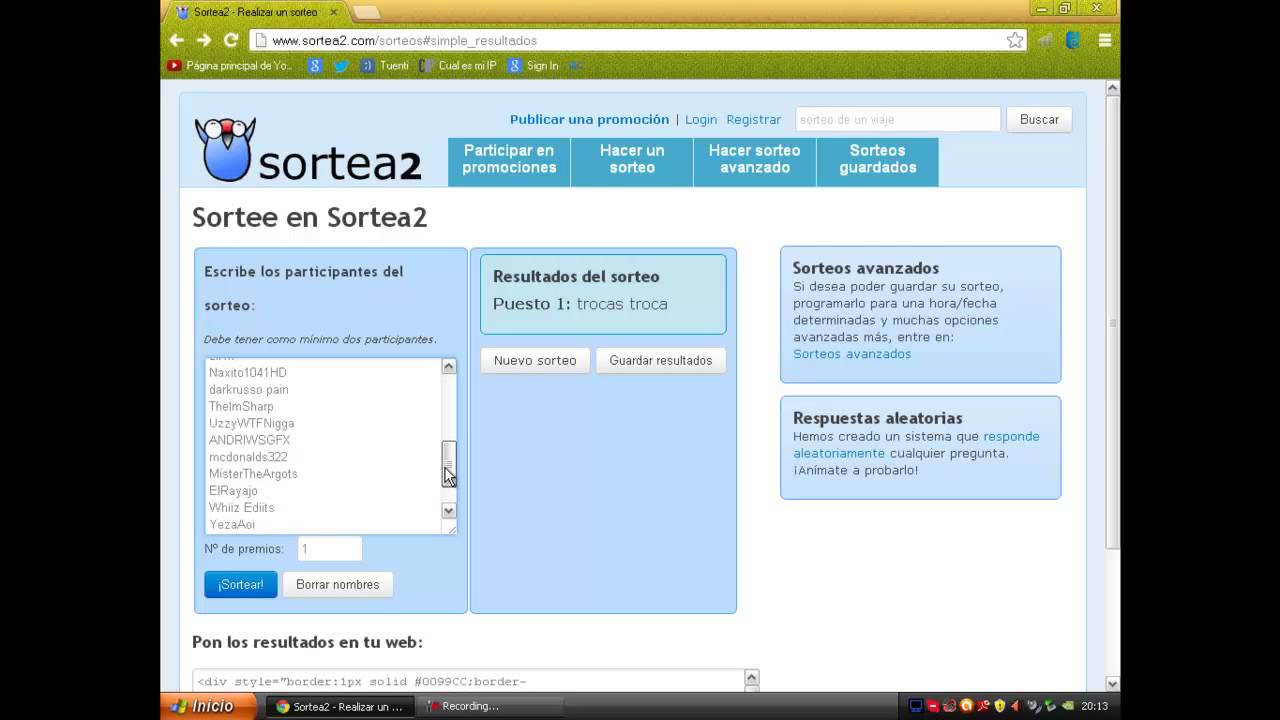
Task: Click participant darkrusso pain in list
Action: click(249, 390)
